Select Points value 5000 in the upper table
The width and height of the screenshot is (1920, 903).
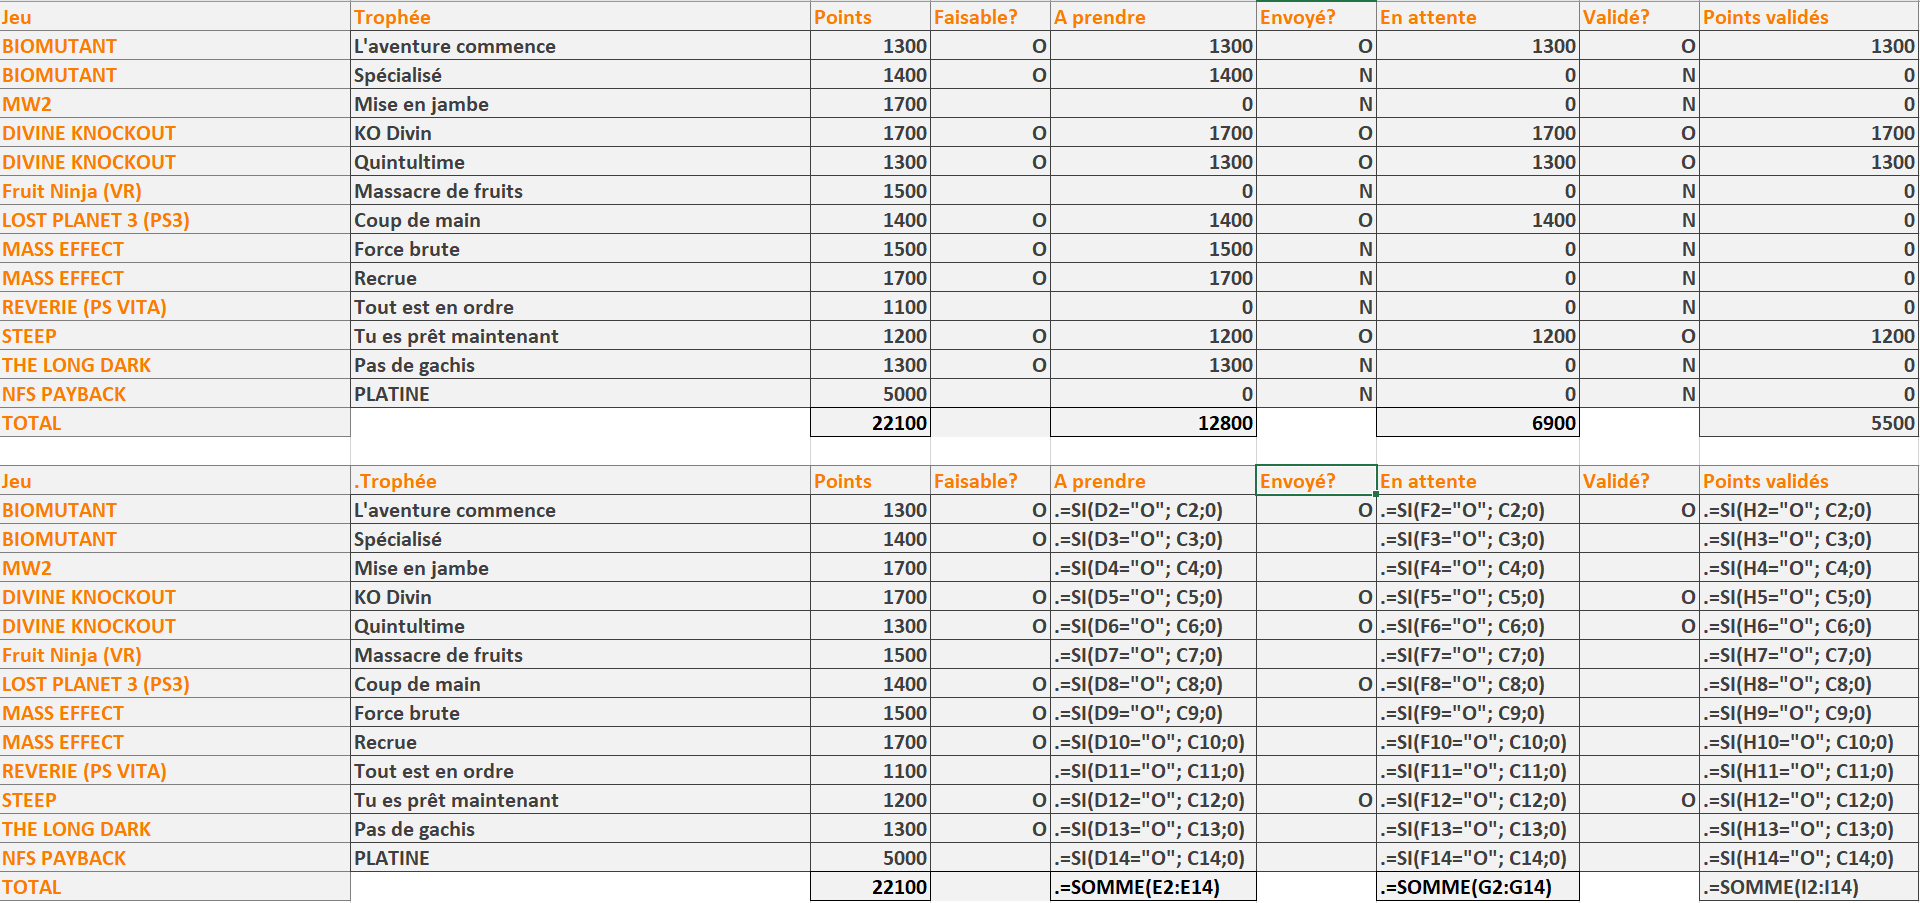pyautogui.click(x=870, y=394)
